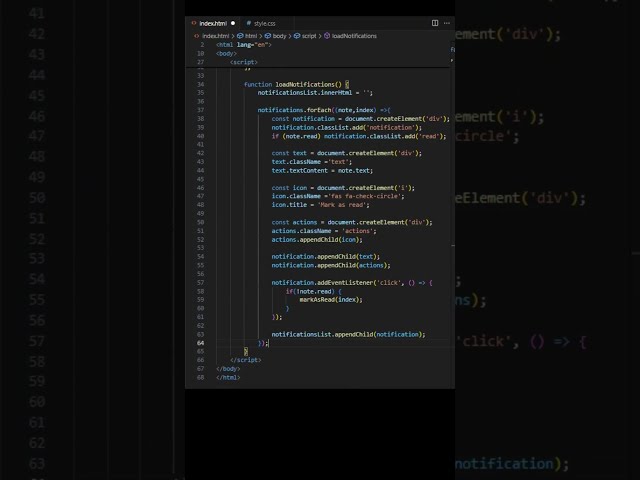Jump to sticky line '<body>'
Viewport: 640px width, 480px height.
tap(226, 53)
